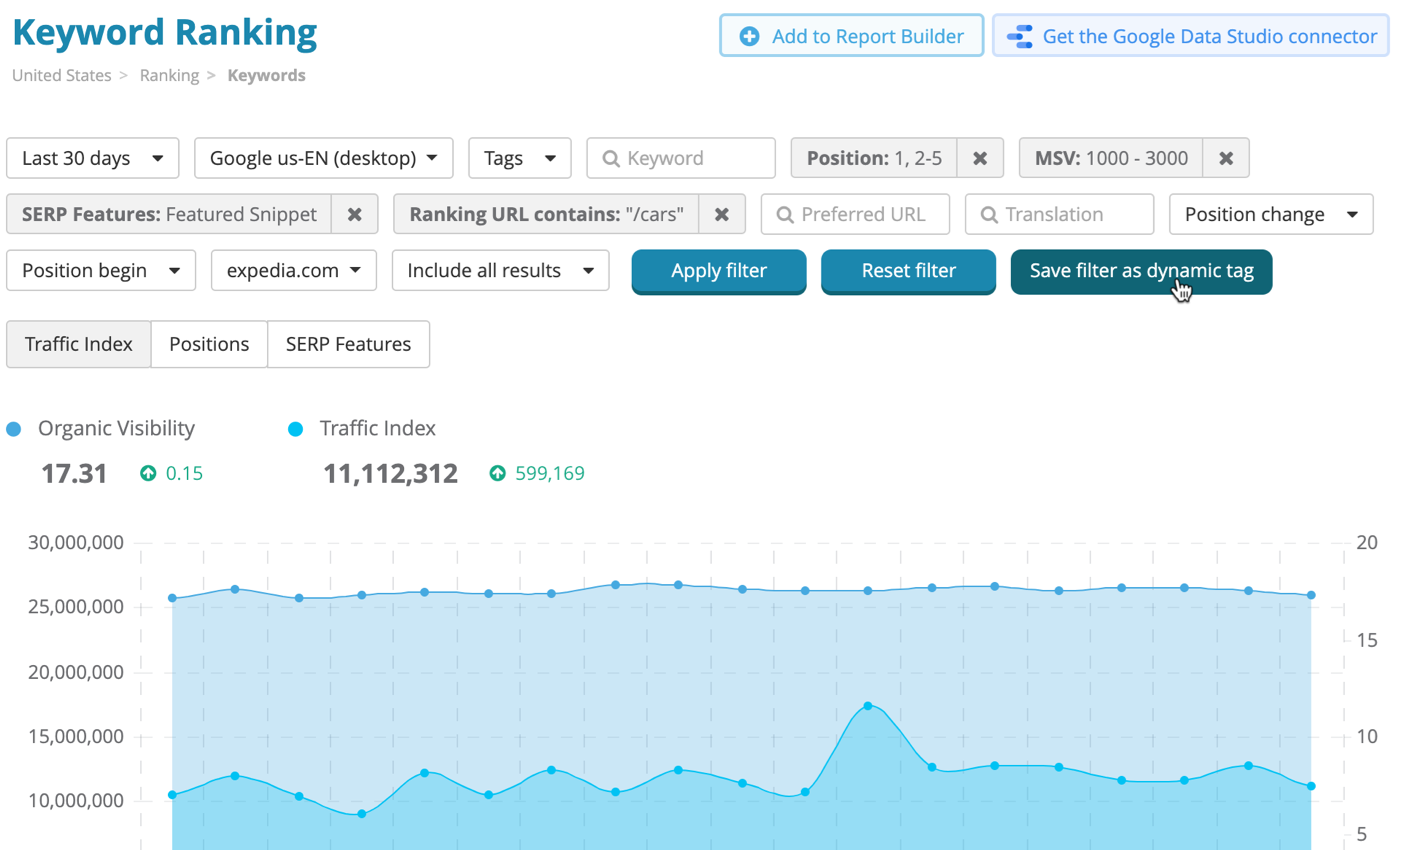The height and width of the screenshot is (850, 1416).
Task: Remove the MSV 1000 - 3000 filter
Action: [x=1226, y=158]
